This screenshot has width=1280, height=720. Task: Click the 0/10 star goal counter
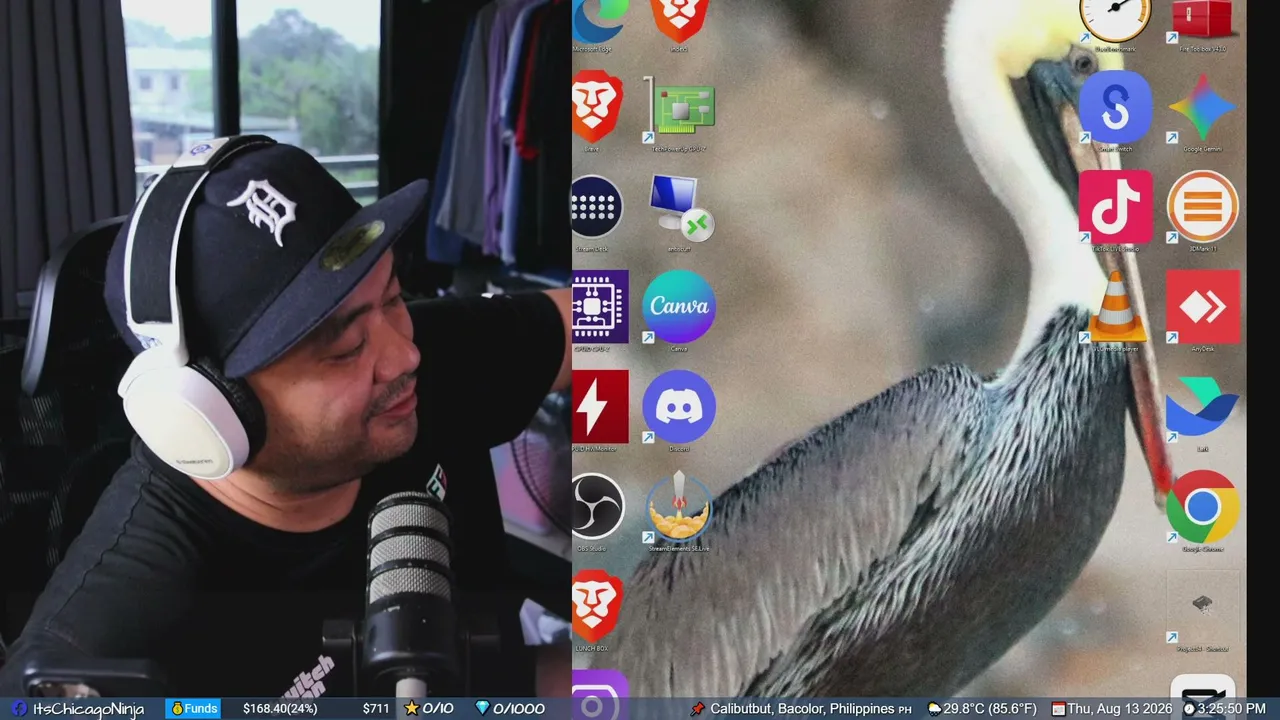pos(429,709)
